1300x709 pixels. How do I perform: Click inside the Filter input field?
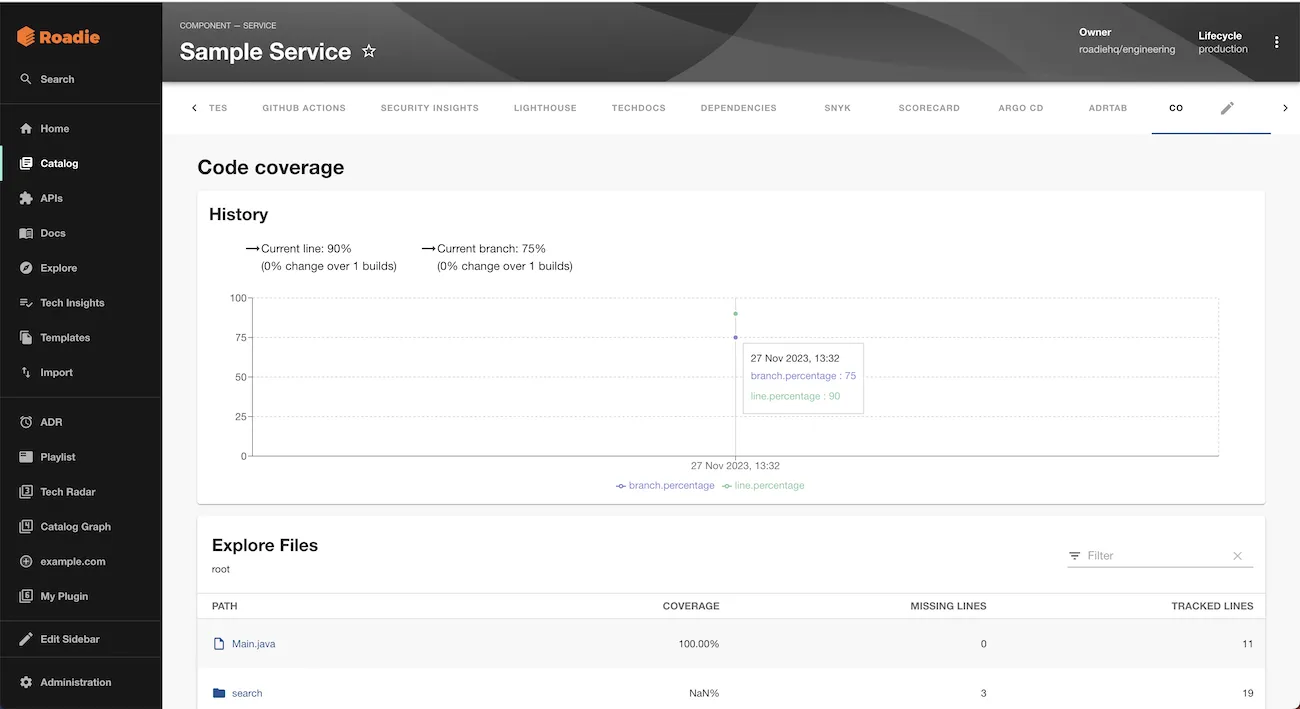(x=1150, y=555)
